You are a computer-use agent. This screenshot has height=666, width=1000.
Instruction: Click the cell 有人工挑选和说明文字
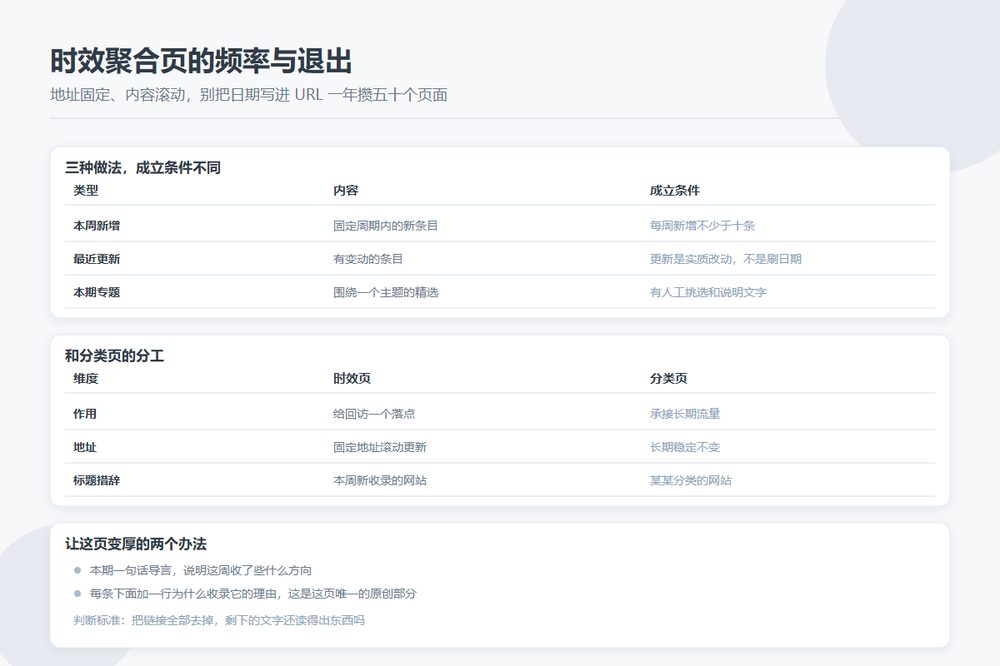pos(708,292)
